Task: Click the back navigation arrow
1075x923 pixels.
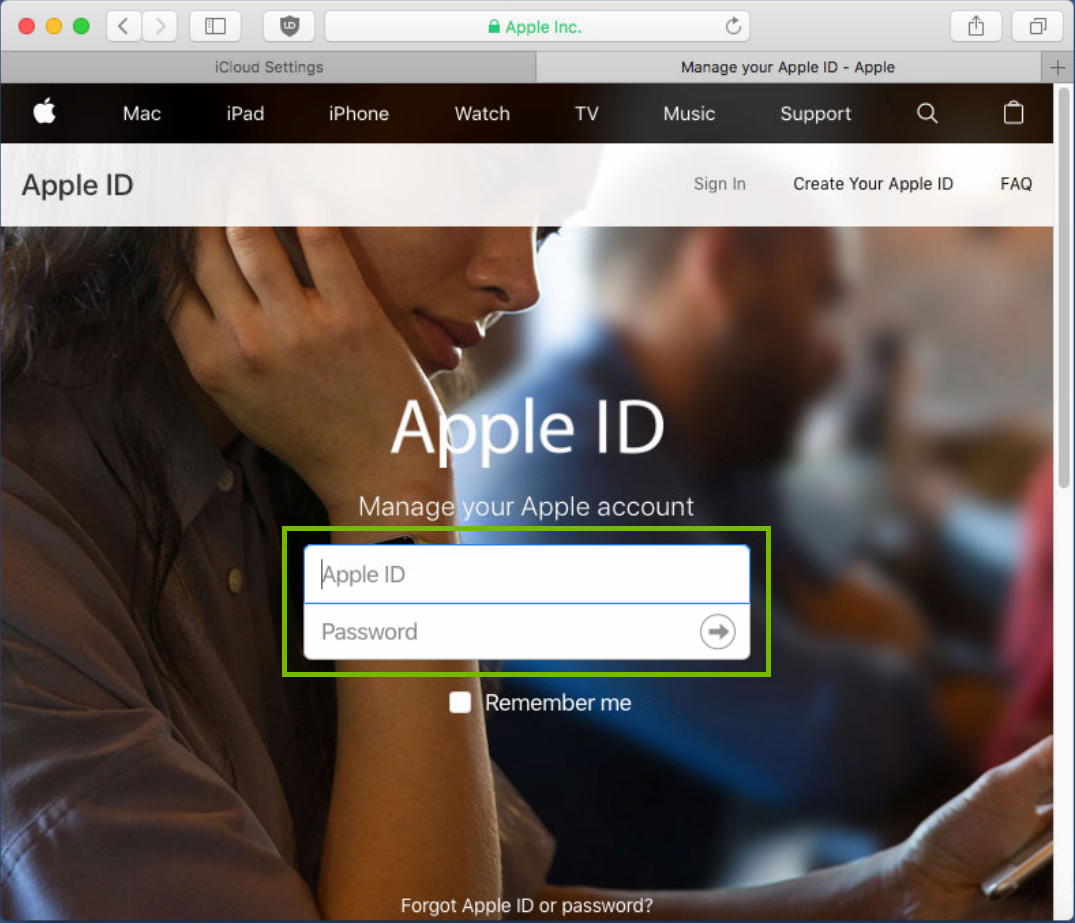Action: coord(124,27)
